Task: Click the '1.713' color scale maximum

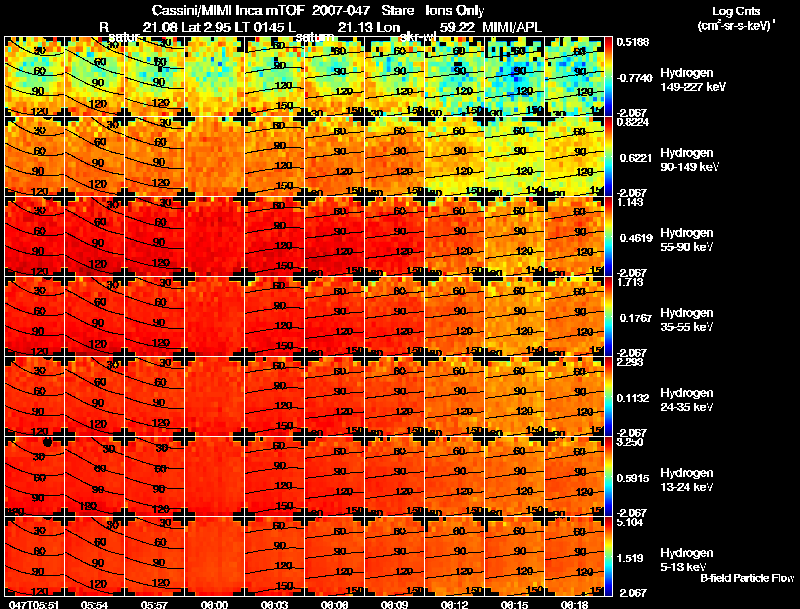Action: pos(630,282)
